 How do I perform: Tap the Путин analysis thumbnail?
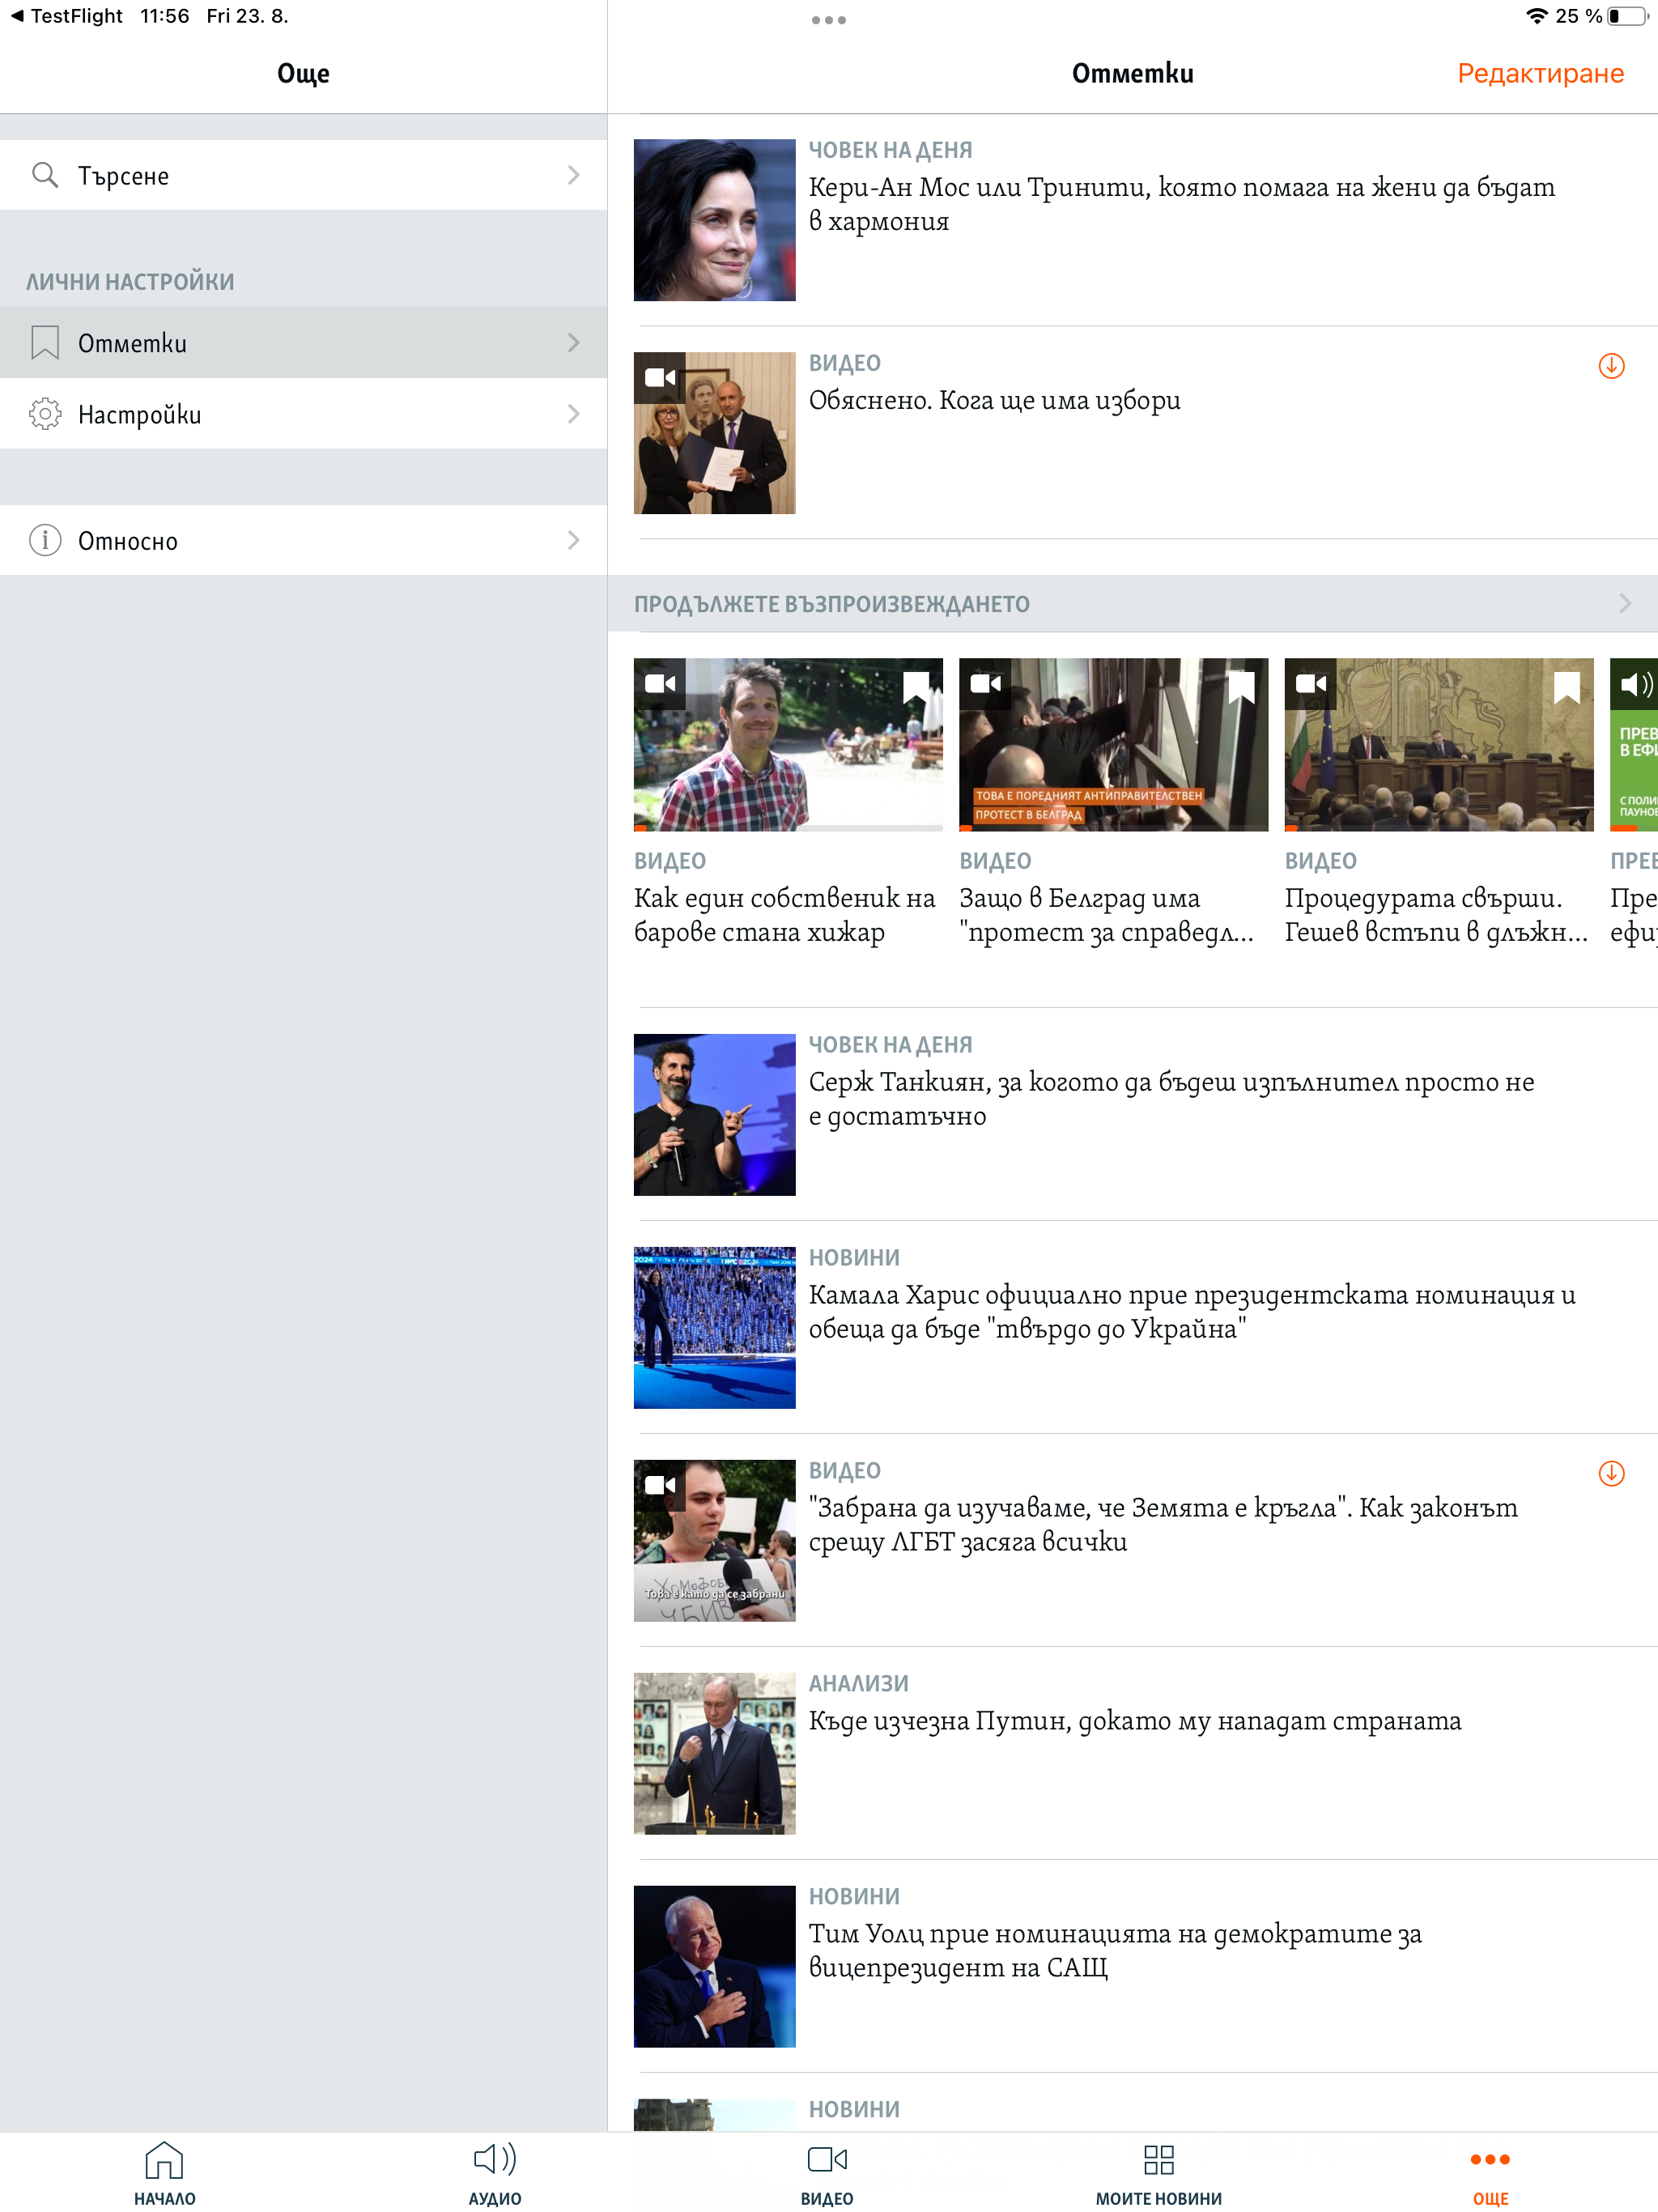pyautogui.click(x=714, y=1754)
